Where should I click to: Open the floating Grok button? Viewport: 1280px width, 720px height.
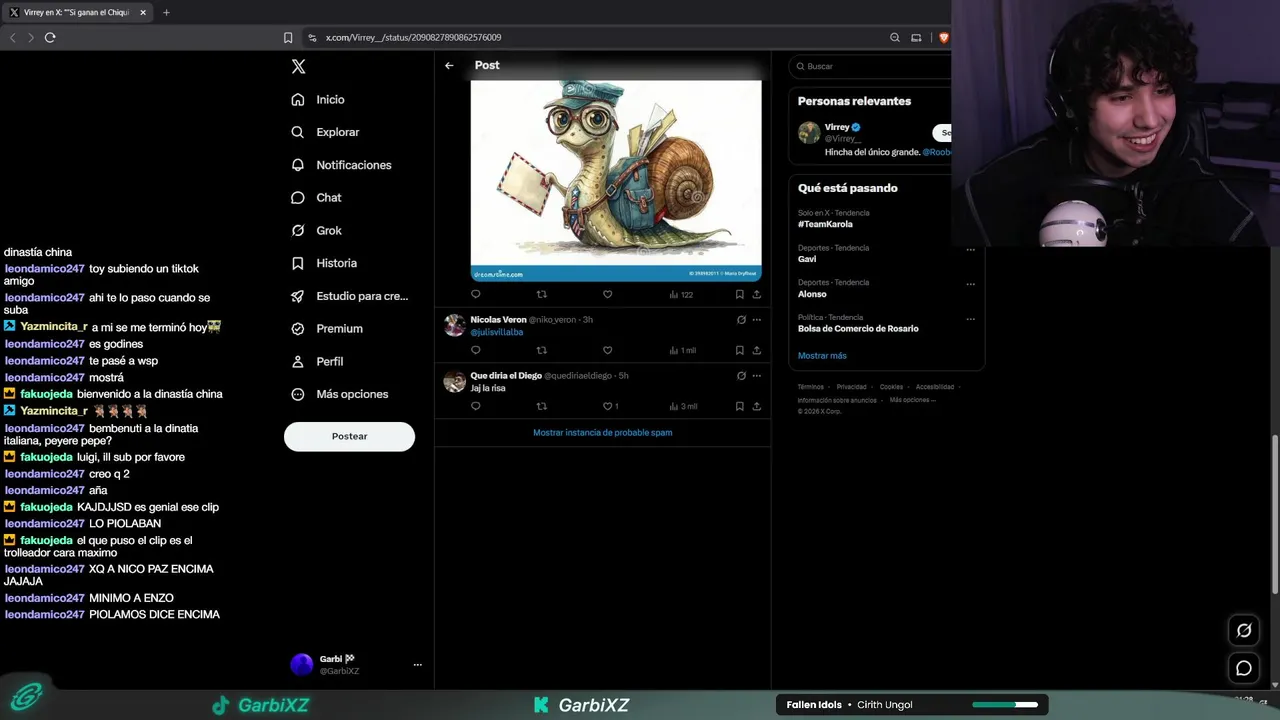click(x=1244, y=630)
